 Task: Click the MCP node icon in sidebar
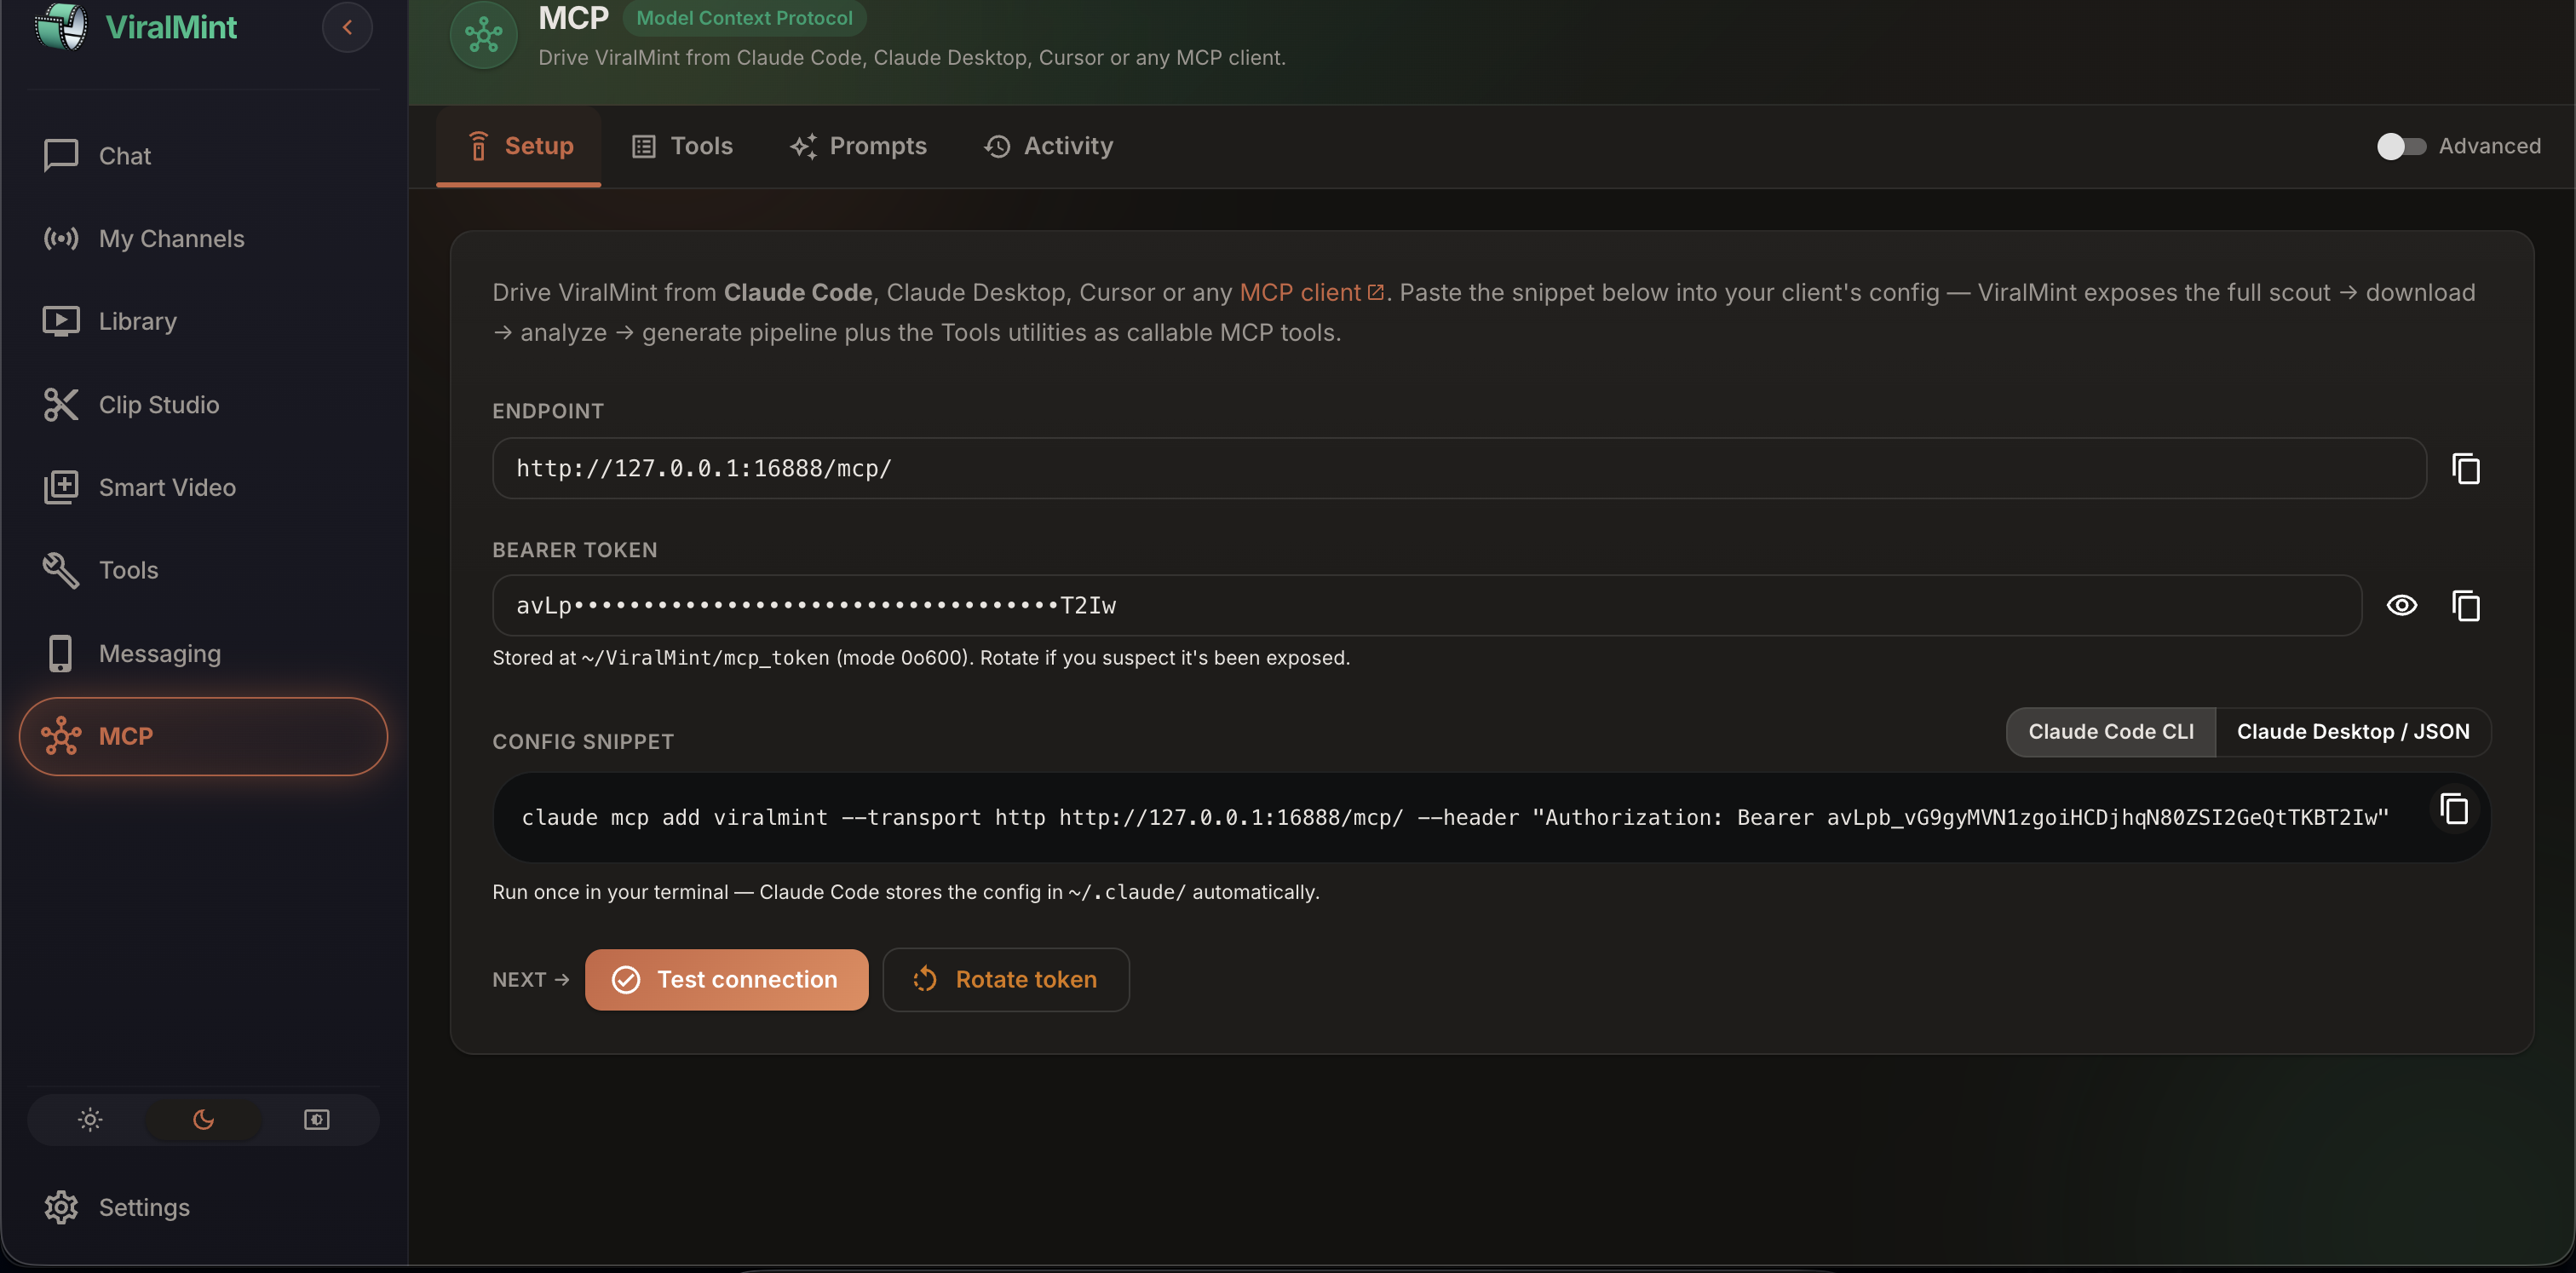[61, 737]
